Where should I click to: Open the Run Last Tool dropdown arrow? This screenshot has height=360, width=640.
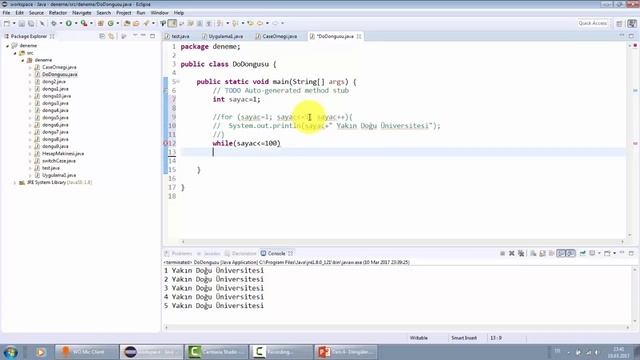[91, 23]
